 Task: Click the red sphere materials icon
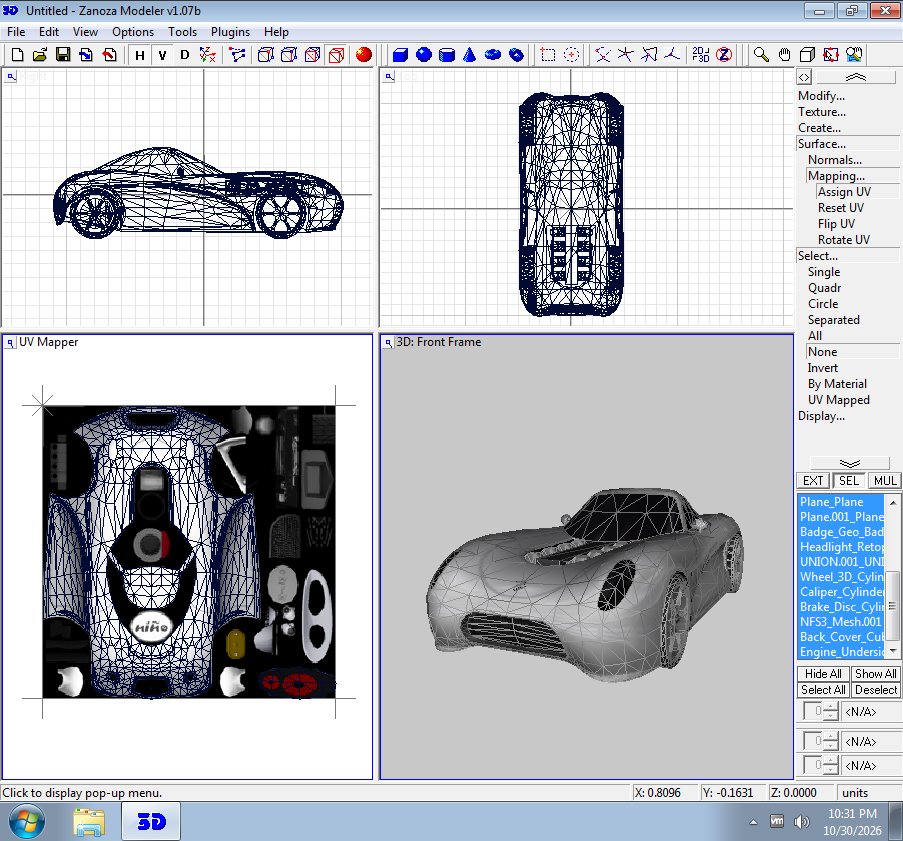[x=363, y=55]
